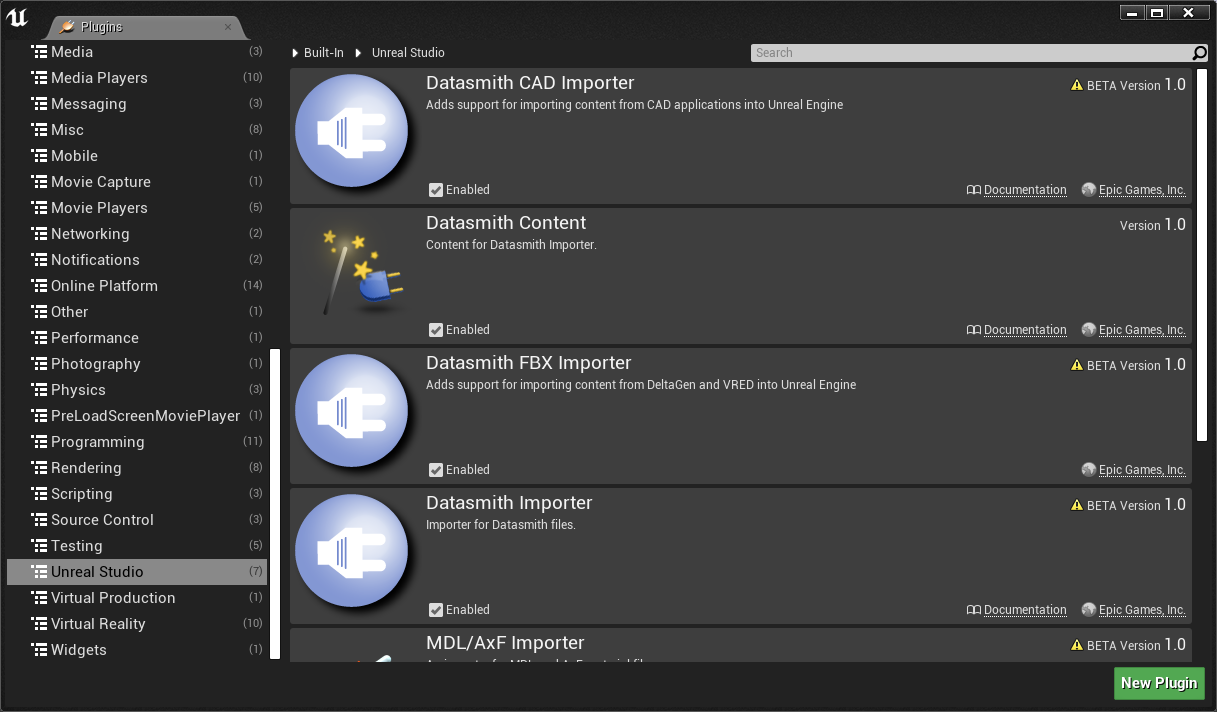The width and height of the screenshot is (1217, 712).
Task: Click the category icon beside Widgets
Action: tap(39, 650)
